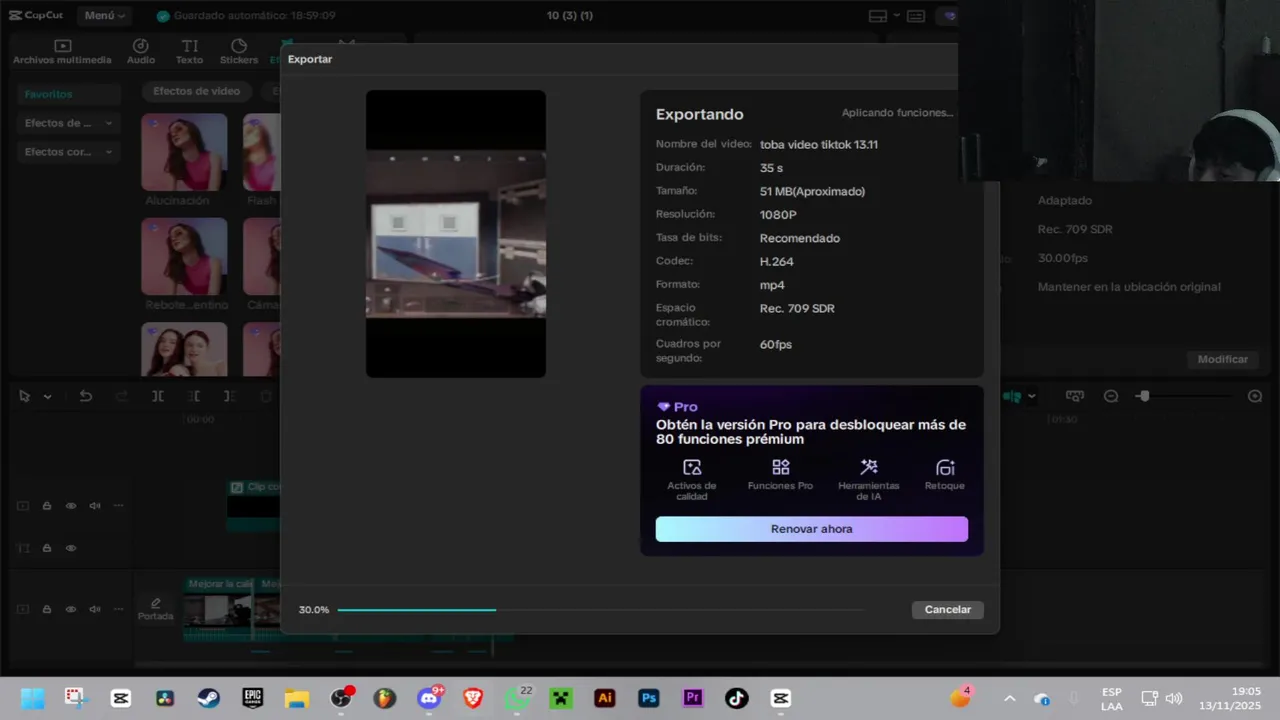Click the timeline preview axis icon
Screen dimensions: 1280x720
1075,397
